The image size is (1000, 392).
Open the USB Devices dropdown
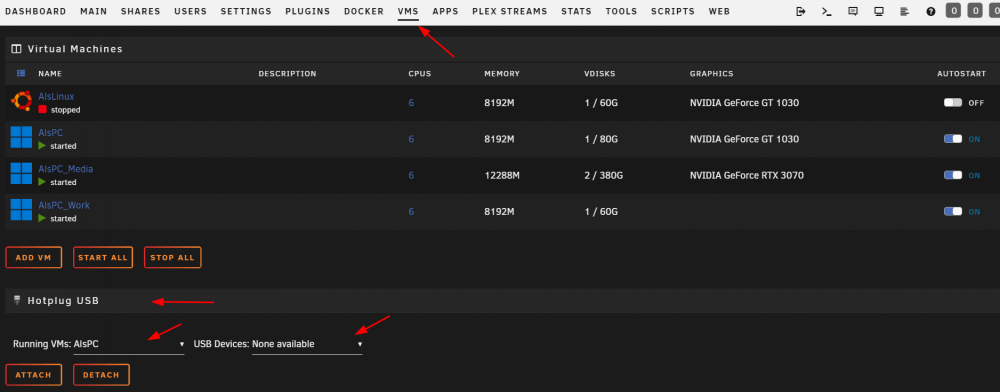coord(307,344)
